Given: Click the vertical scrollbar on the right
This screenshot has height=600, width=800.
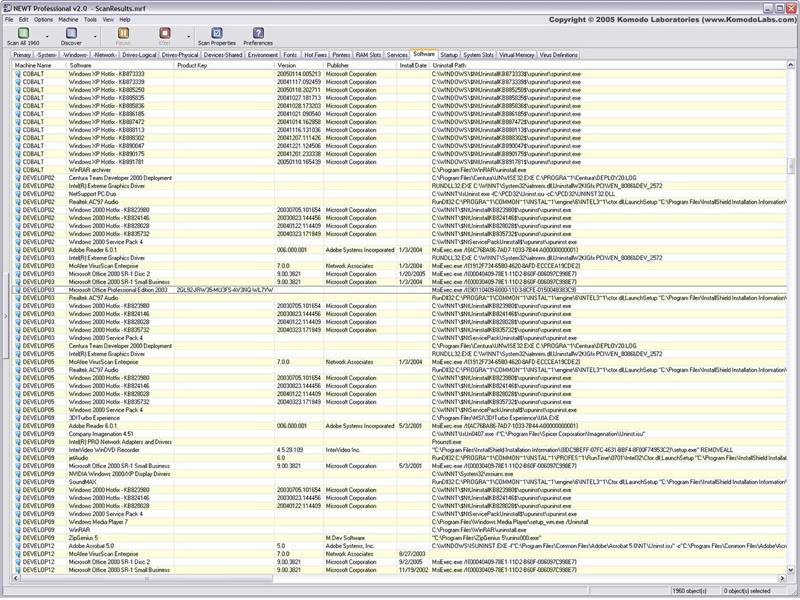Looking at the screenshot, I should tap(794, 300).
